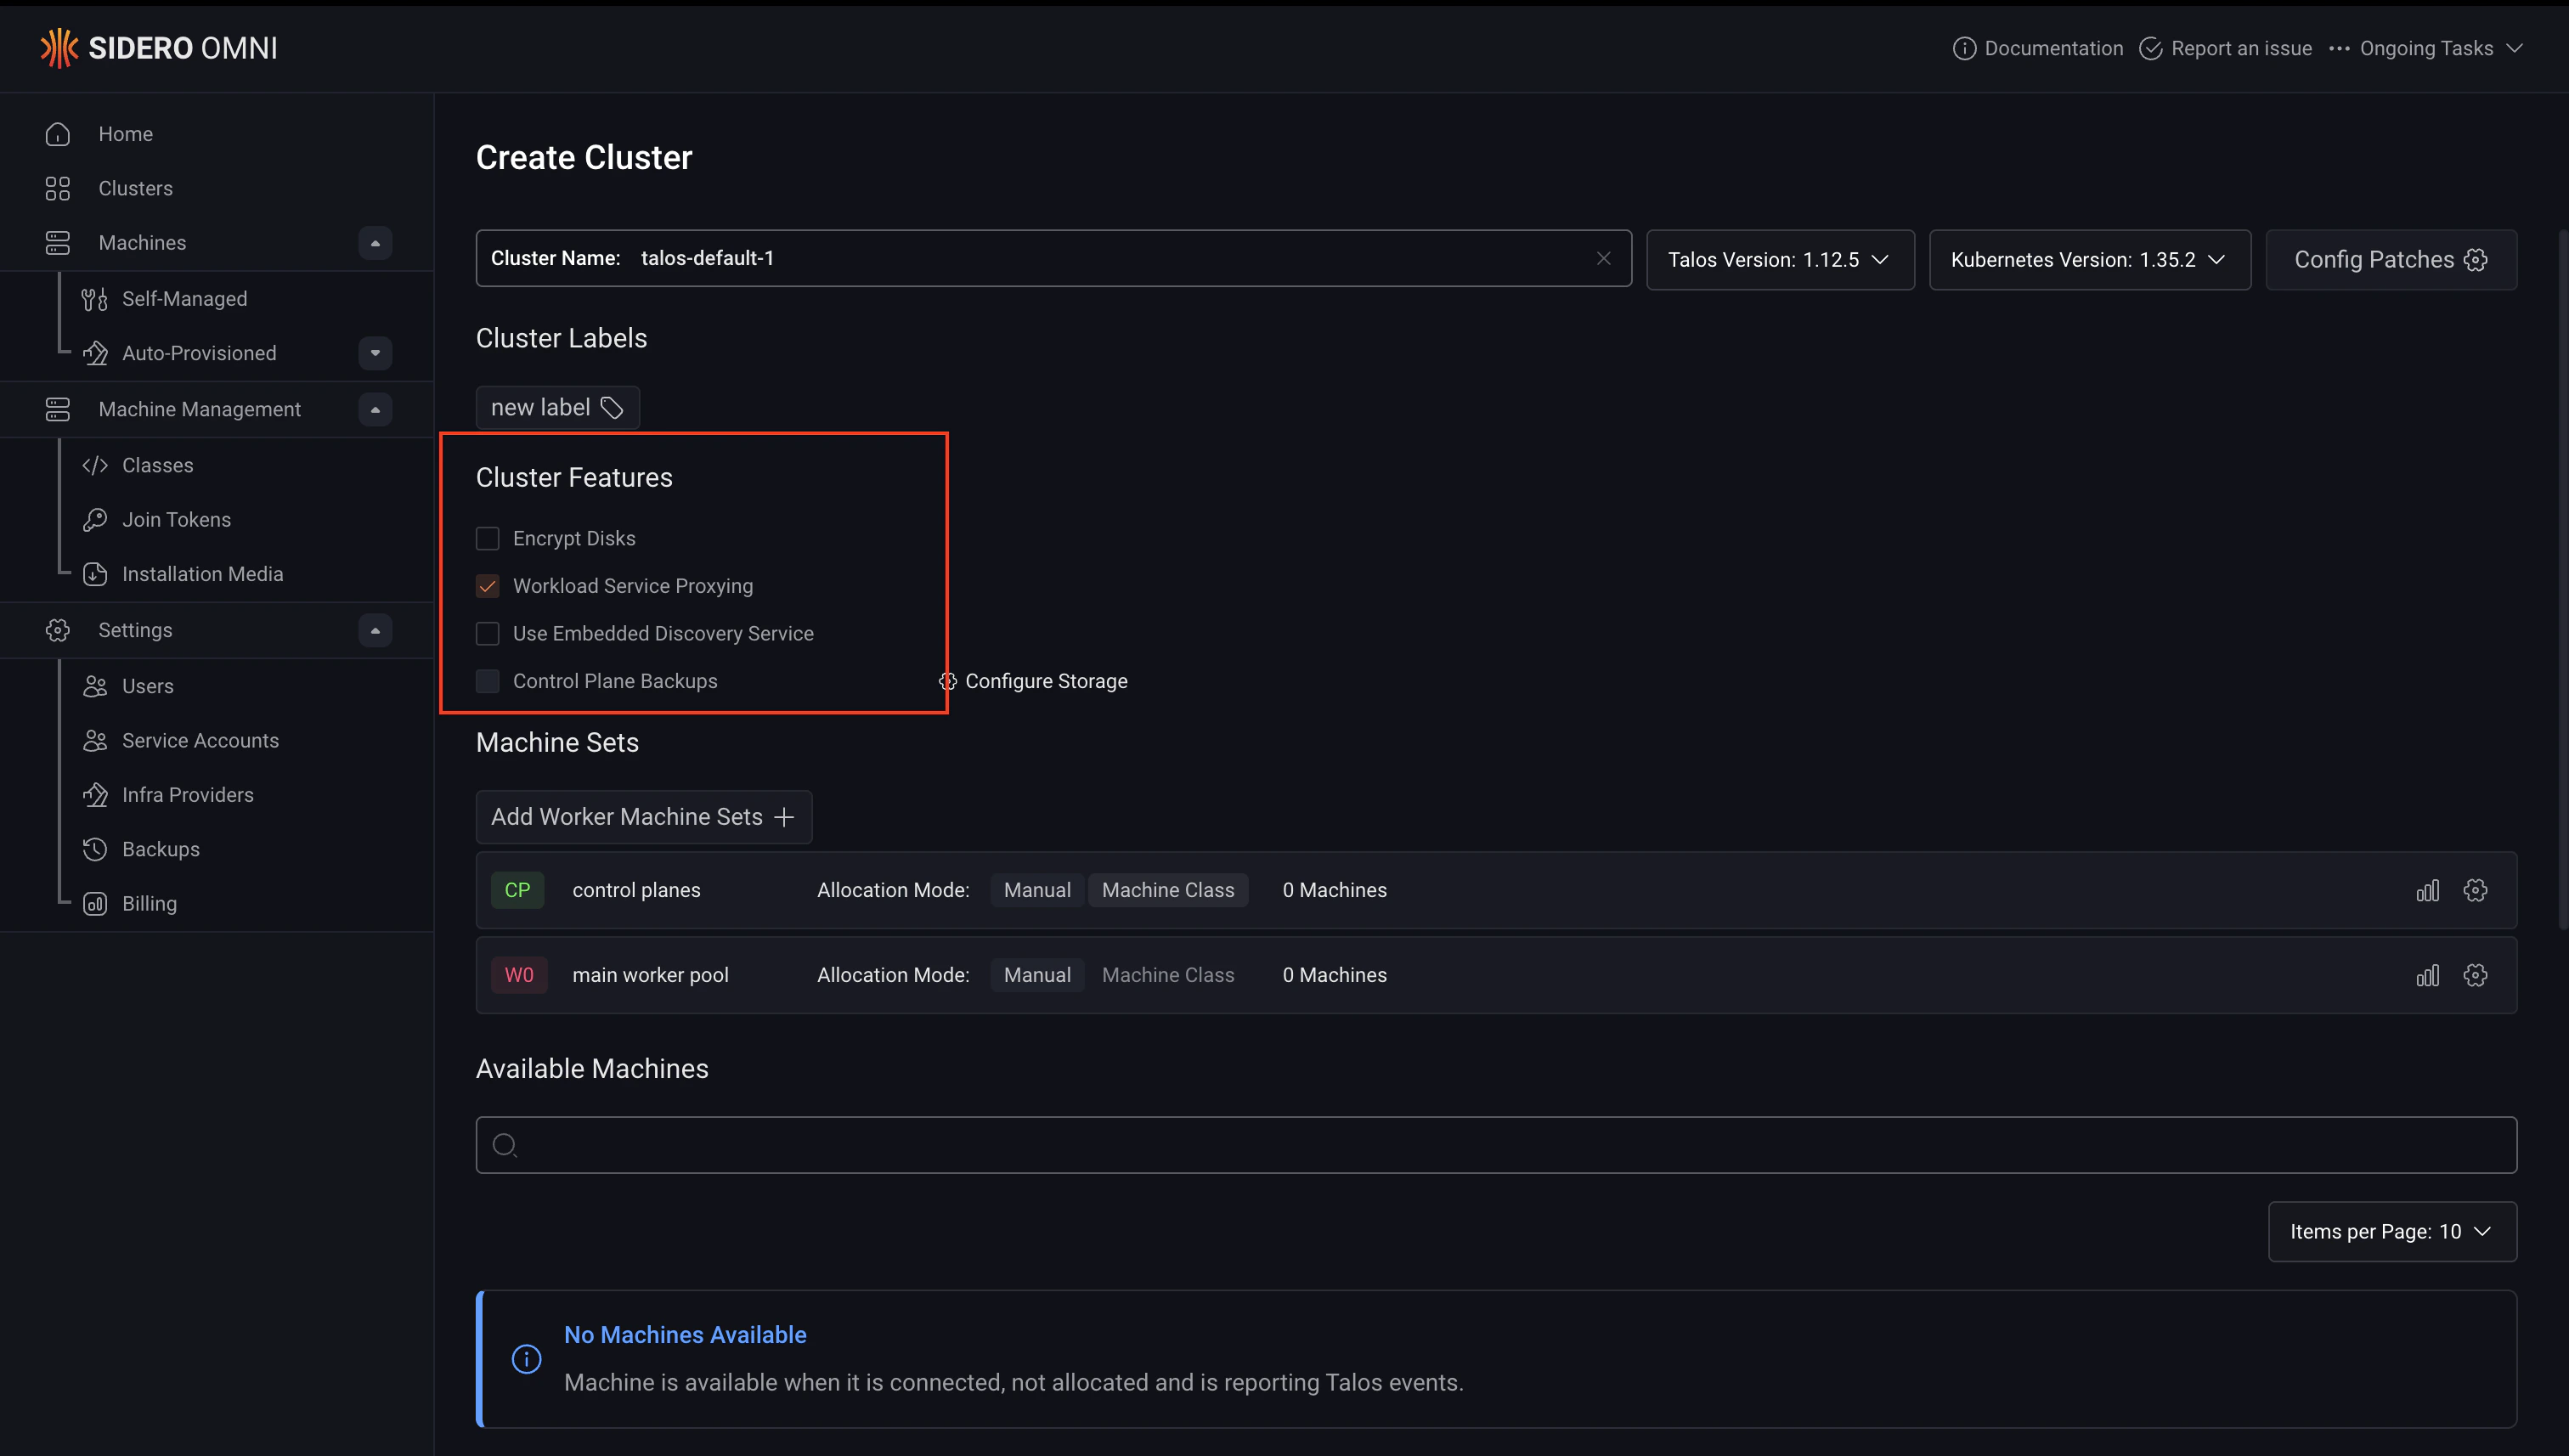Select Manual allocation for main worker pool
The height and width of the screenshot is (1456, 2569).
click(1036, 974)
